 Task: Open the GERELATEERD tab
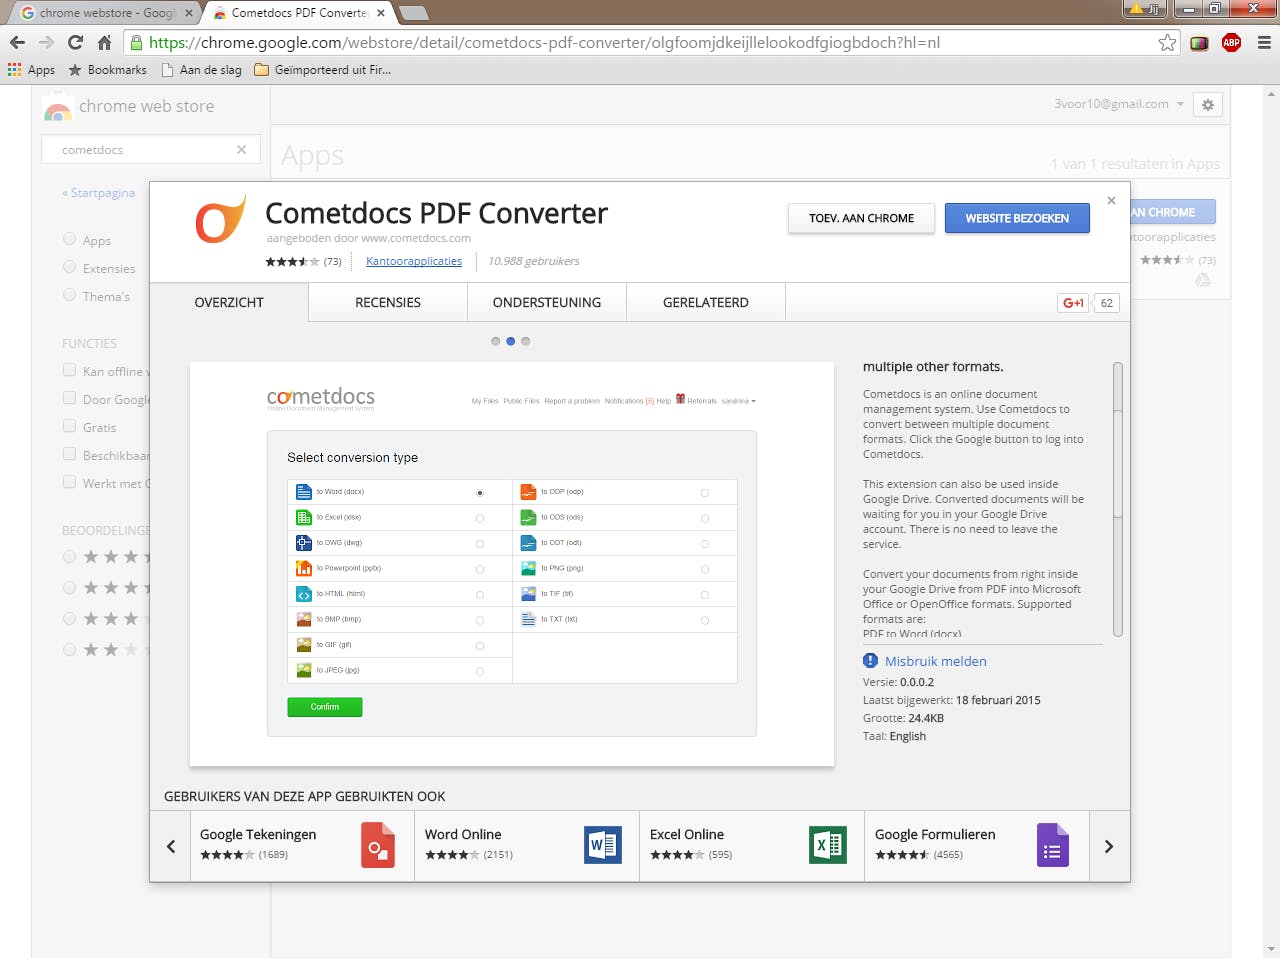click(x=706, y=303)
